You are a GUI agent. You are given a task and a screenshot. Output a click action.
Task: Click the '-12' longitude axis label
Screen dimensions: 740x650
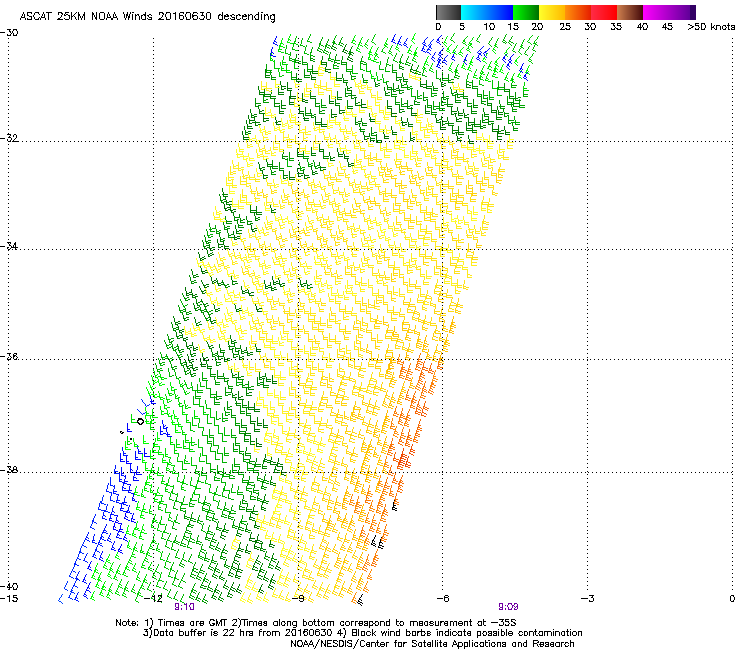154,599
